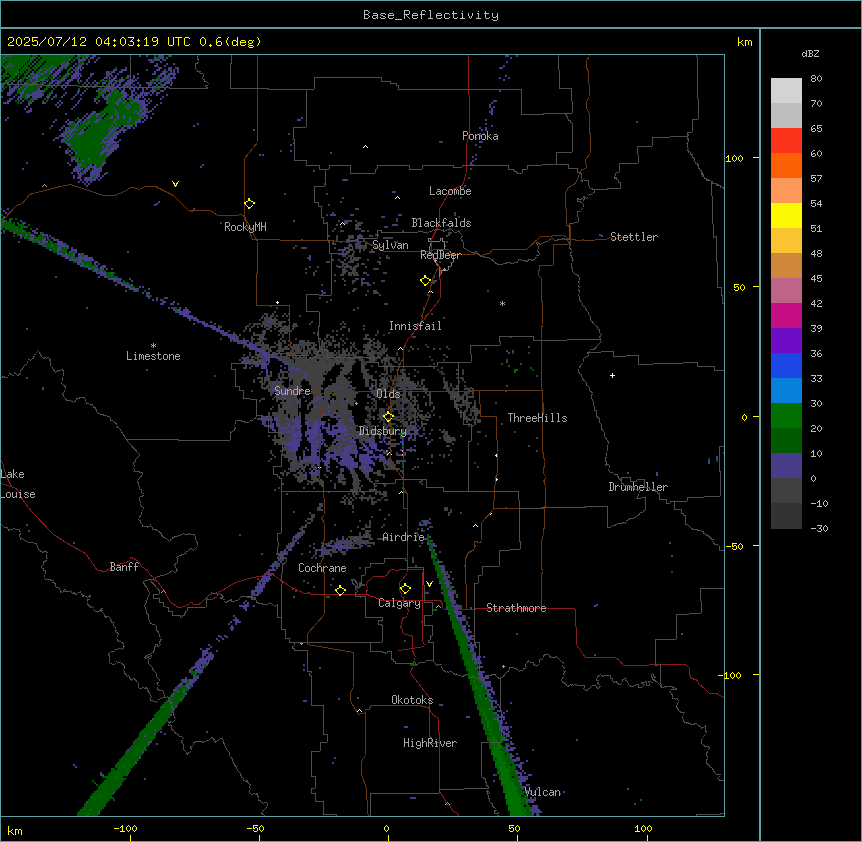Click the Airdrie label
Screen dimensions: 862x842
click(404, 537)
